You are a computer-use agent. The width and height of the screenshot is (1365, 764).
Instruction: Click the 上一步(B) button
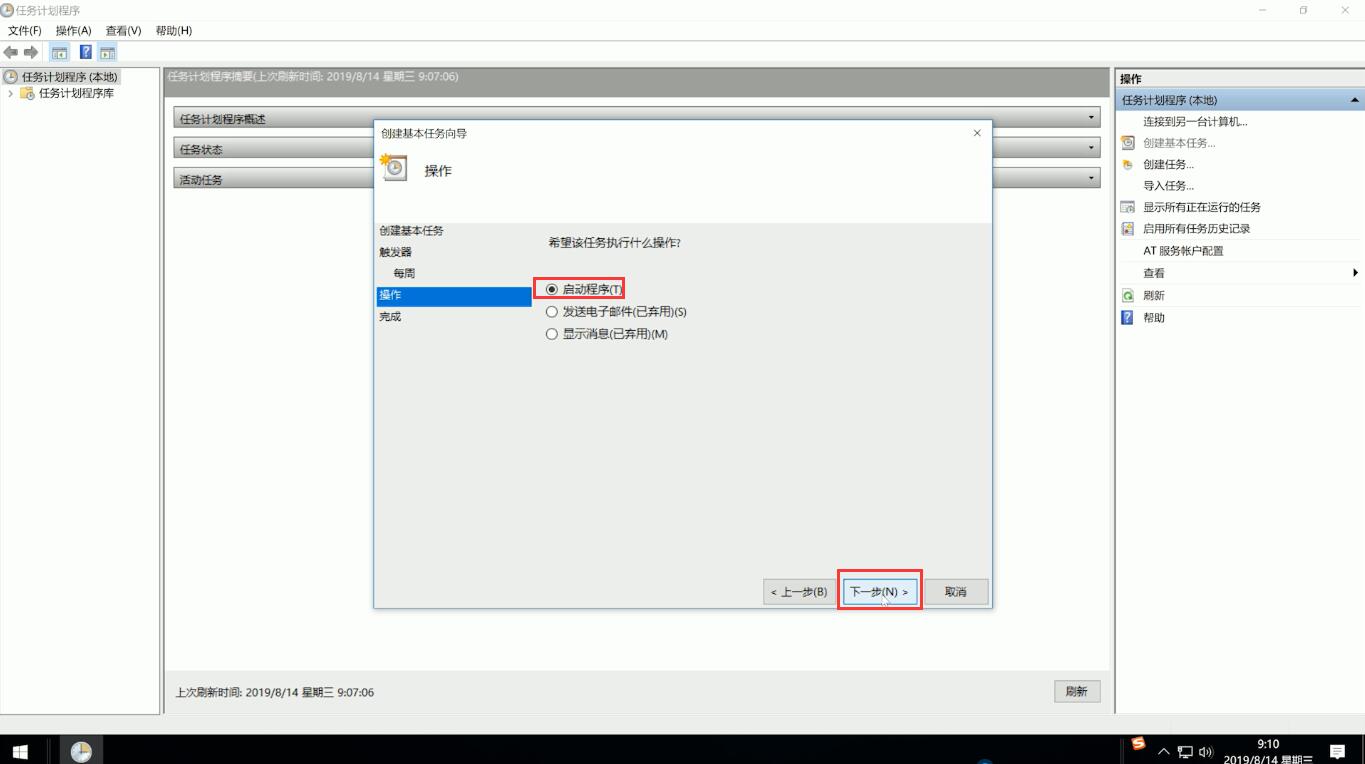click(x=798, y=592)
